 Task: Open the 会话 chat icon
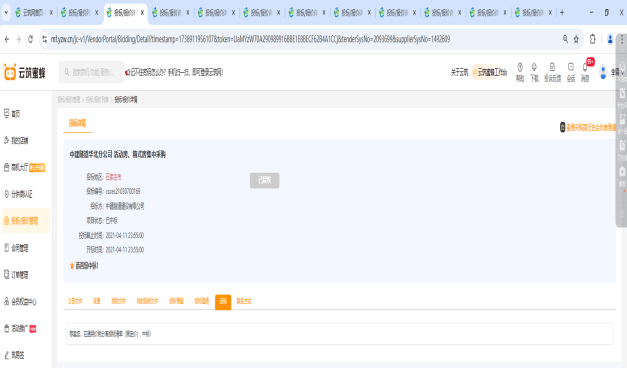click(571, 72)
